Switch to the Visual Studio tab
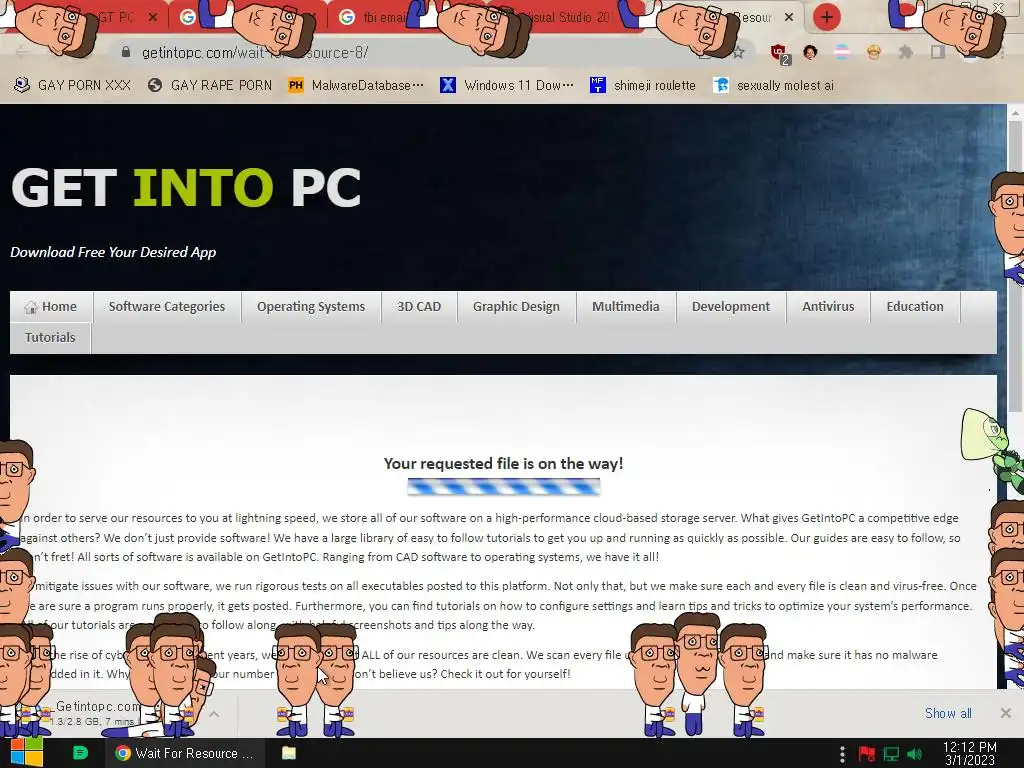This screenshot has height=768, width=1024. 567,17
